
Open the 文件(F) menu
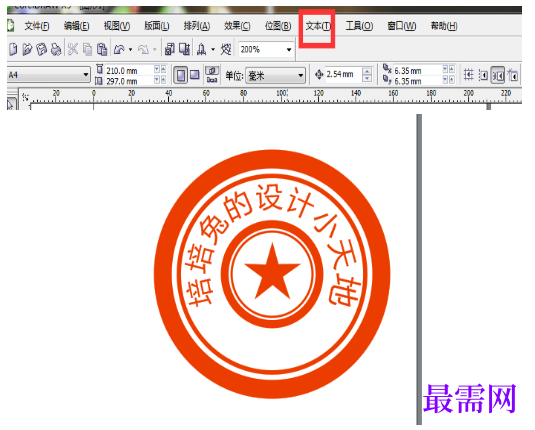pos(37,26)
